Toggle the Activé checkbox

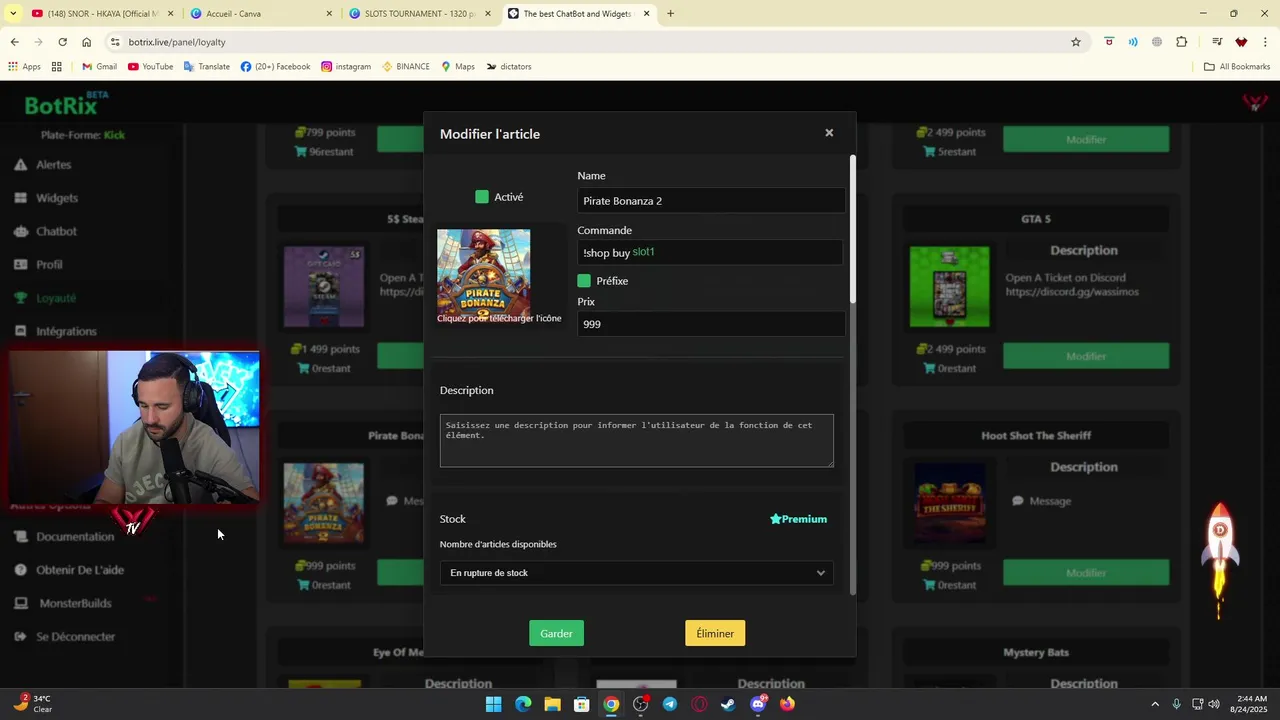482,197
